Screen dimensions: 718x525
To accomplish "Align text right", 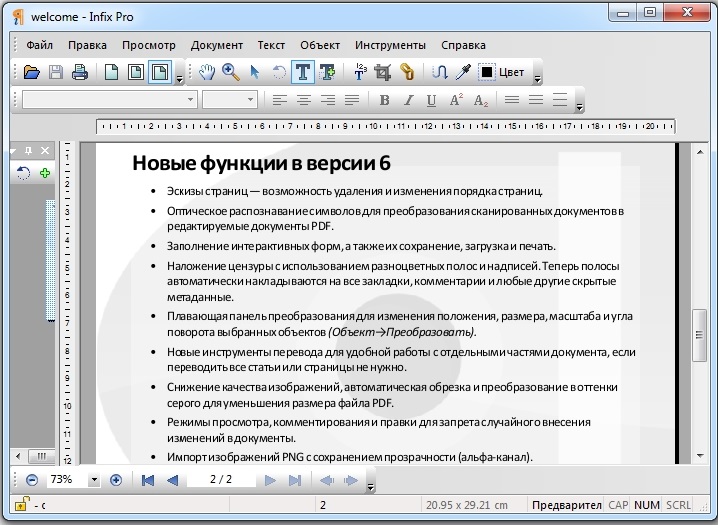I will pos(328,100).
